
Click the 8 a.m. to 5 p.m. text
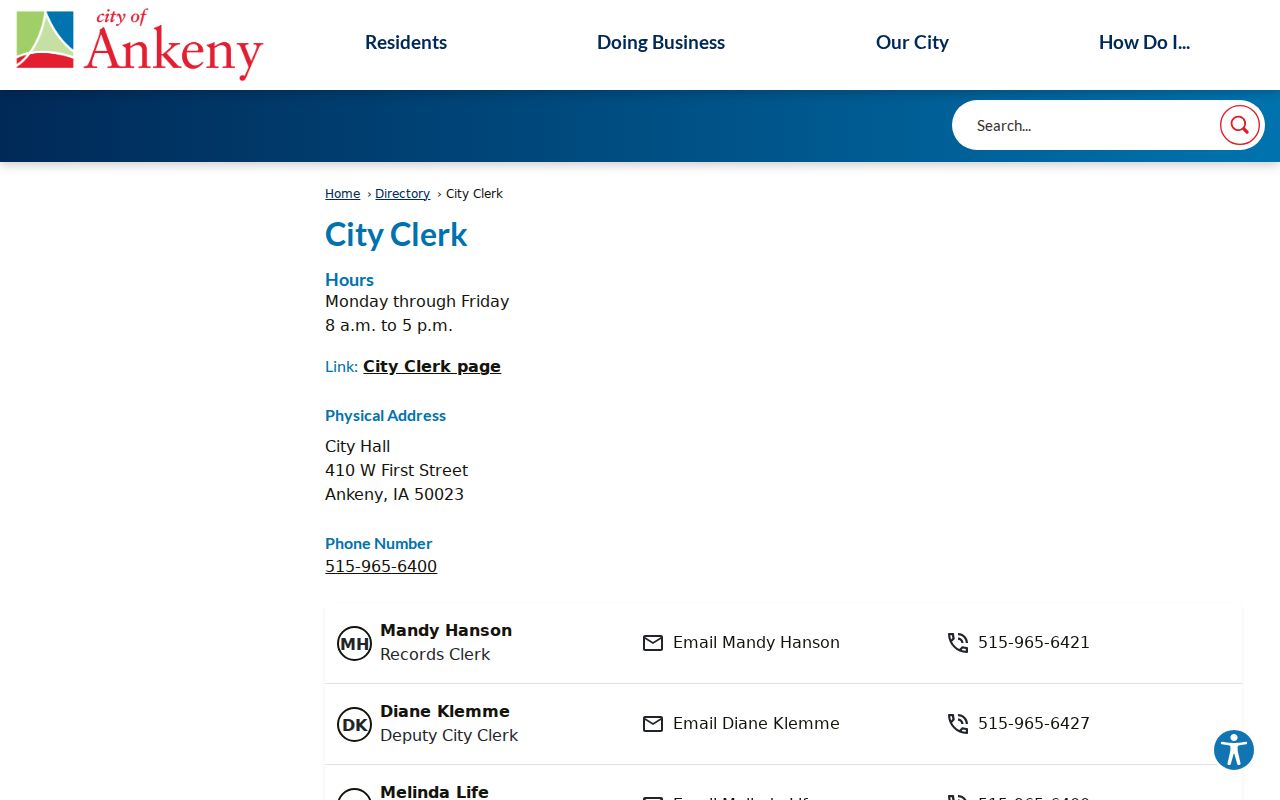tap(389, 325)
